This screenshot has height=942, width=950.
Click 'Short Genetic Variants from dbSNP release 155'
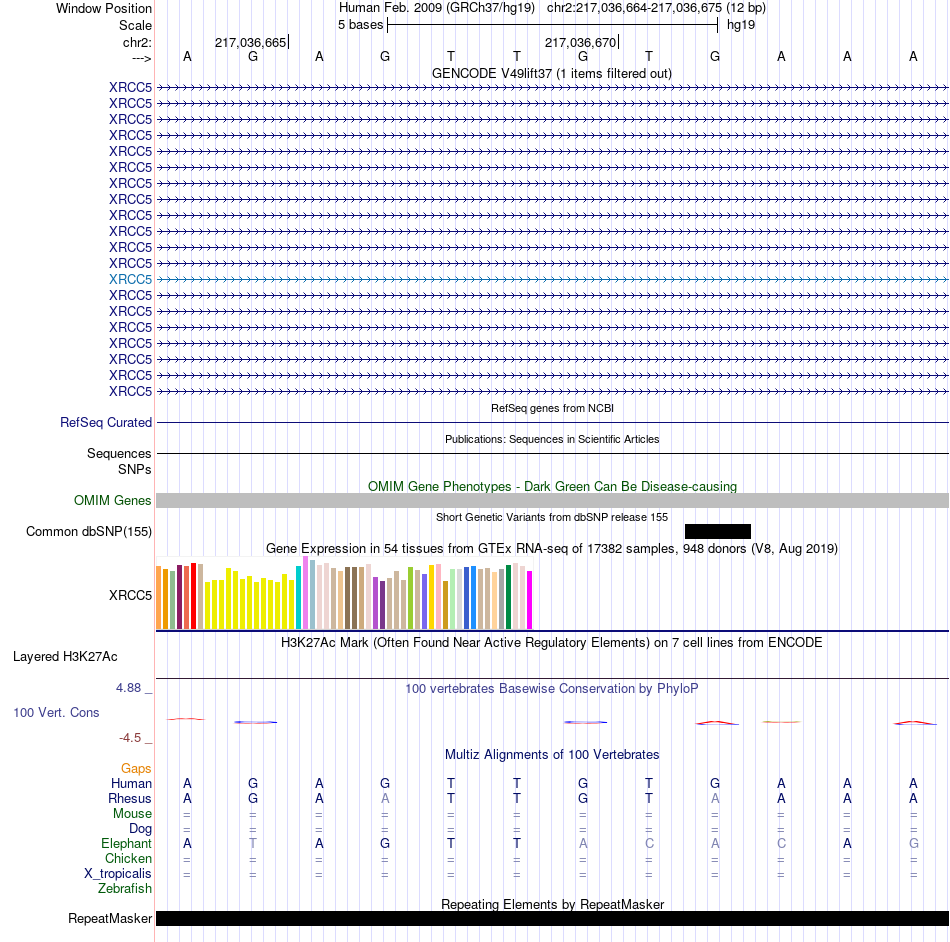point(552,517)
